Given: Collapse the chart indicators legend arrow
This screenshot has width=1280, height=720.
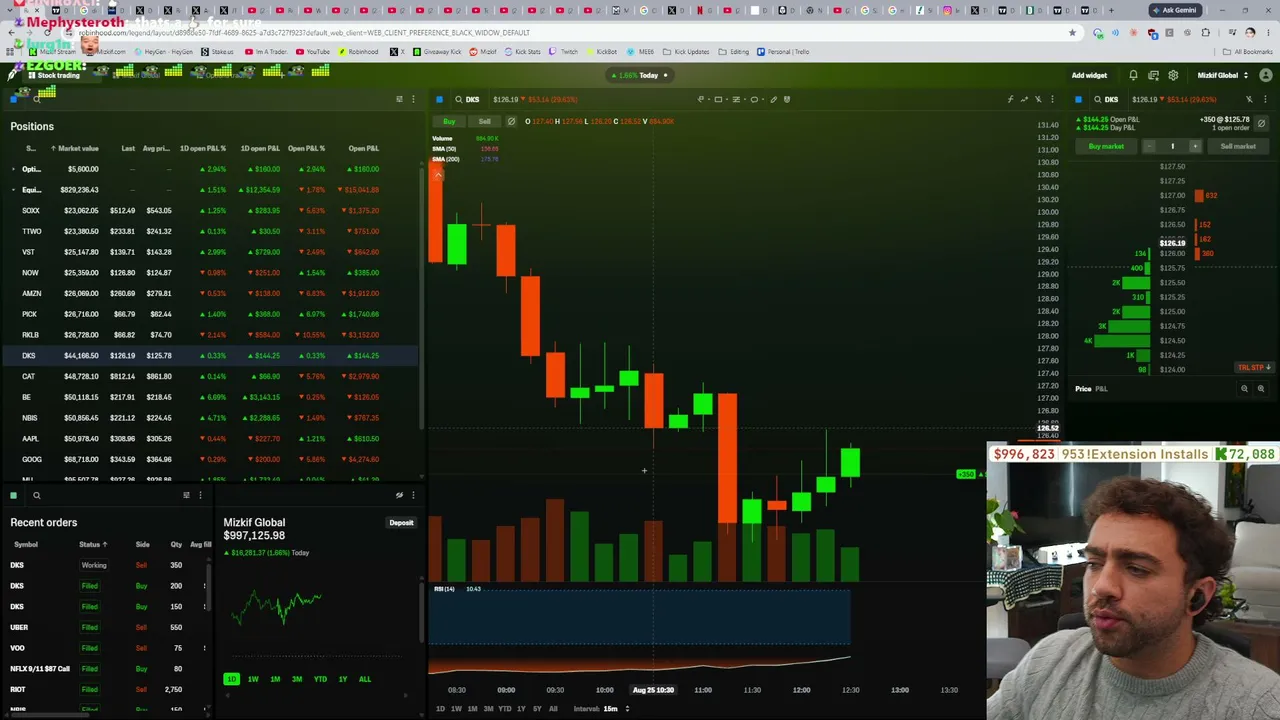Looking at the screenshot, I should click(437, 175).
